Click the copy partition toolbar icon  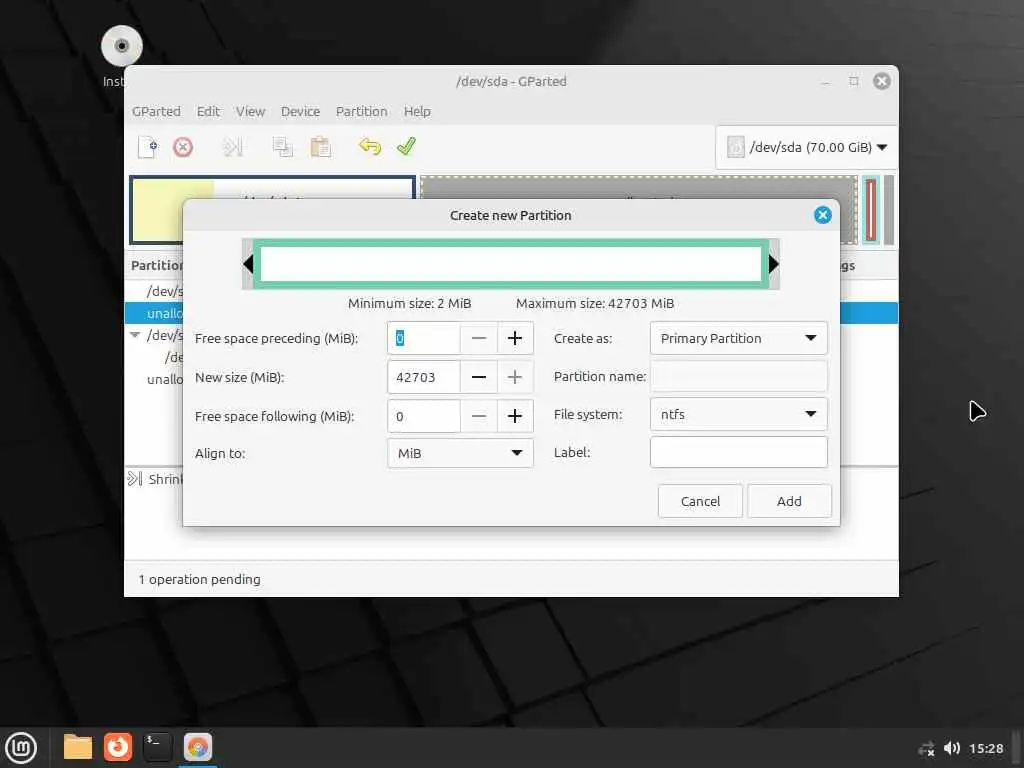coord(282,147)
